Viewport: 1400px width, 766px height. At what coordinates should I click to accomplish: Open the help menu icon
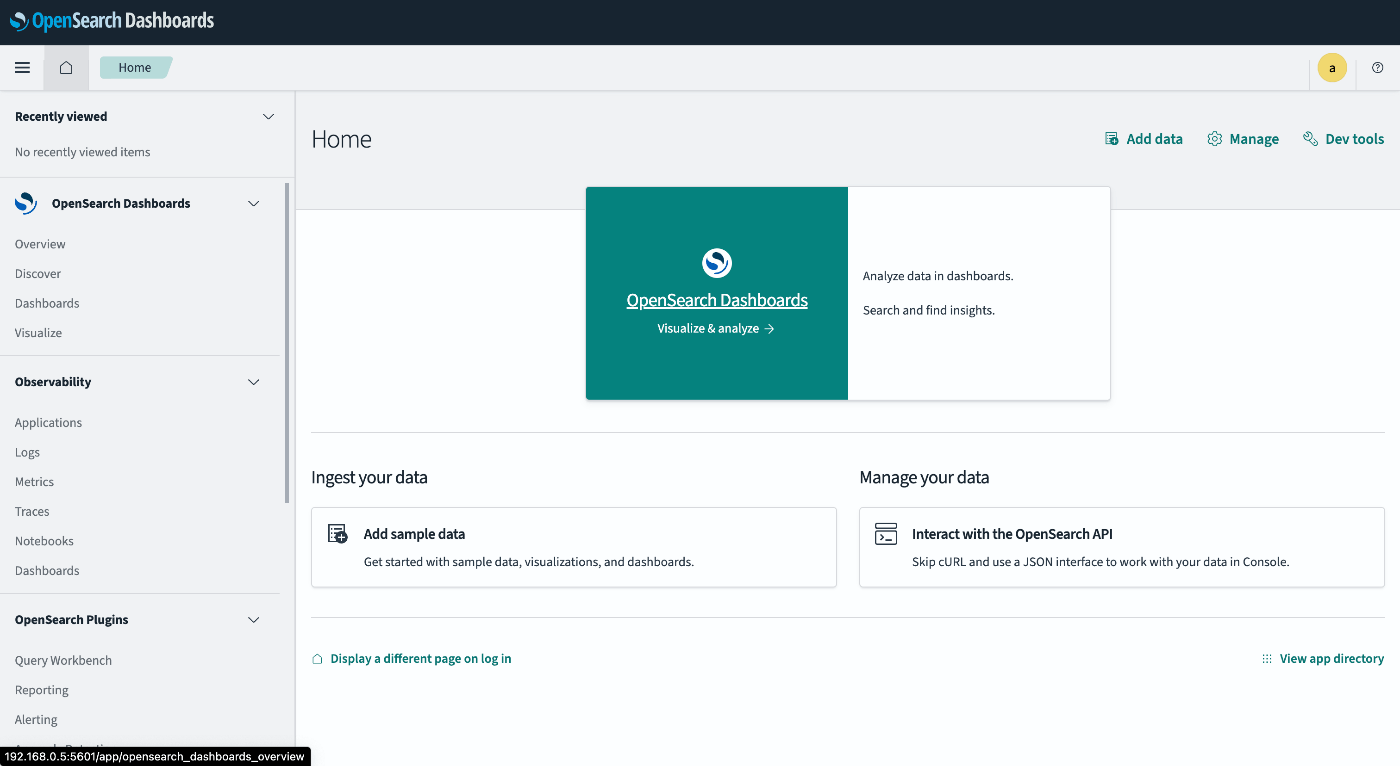[x=1378, y=68]
